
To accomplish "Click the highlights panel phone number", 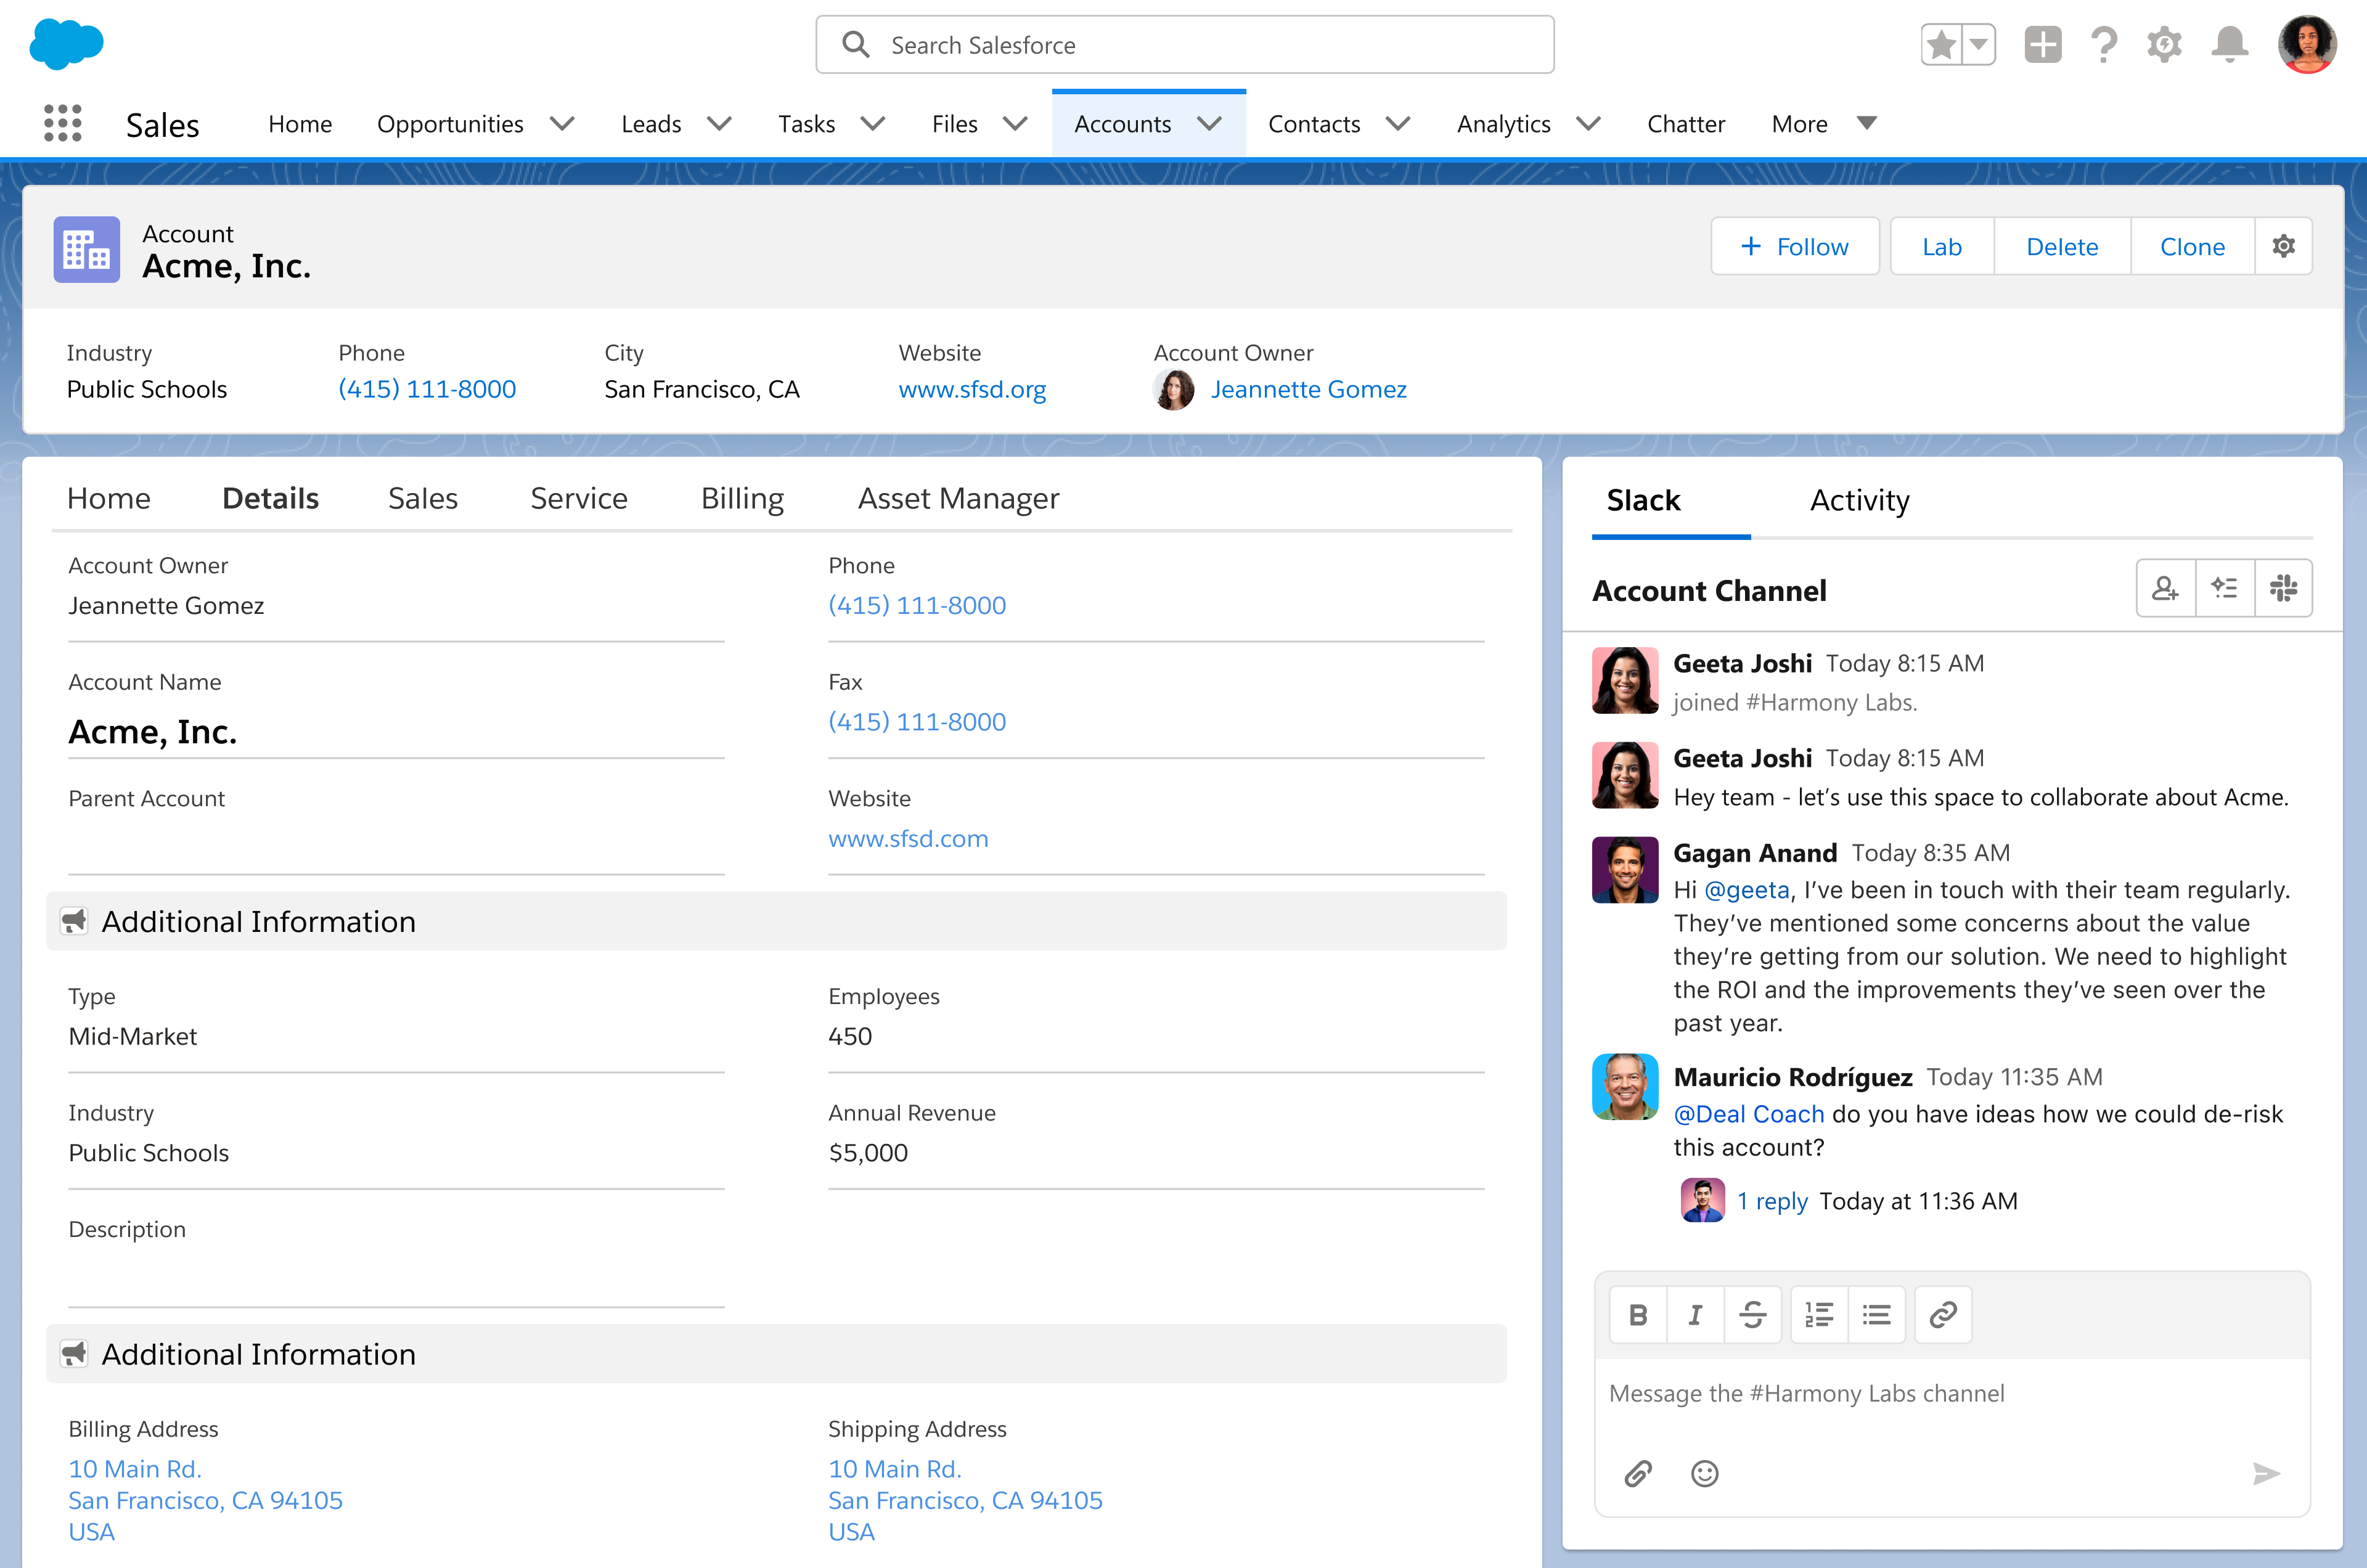I will (x=427, y=389).
